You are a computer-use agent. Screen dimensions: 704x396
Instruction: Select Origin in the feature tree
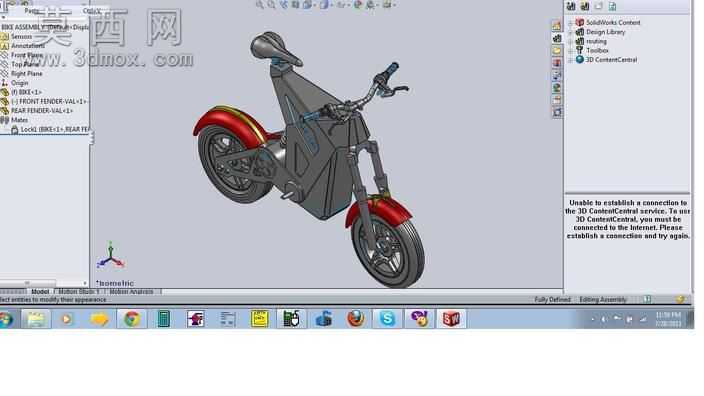click(19, 83)
